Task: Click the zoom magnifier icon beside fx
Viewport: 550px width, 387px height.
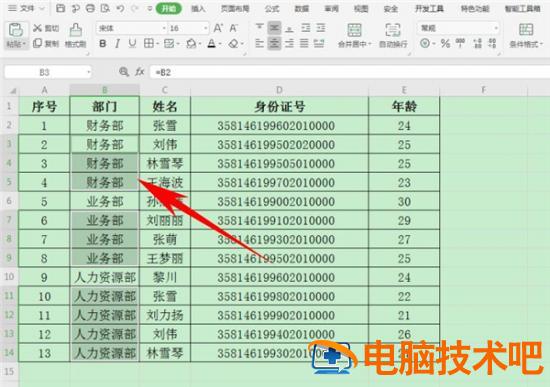Action: tap(123, 72)
